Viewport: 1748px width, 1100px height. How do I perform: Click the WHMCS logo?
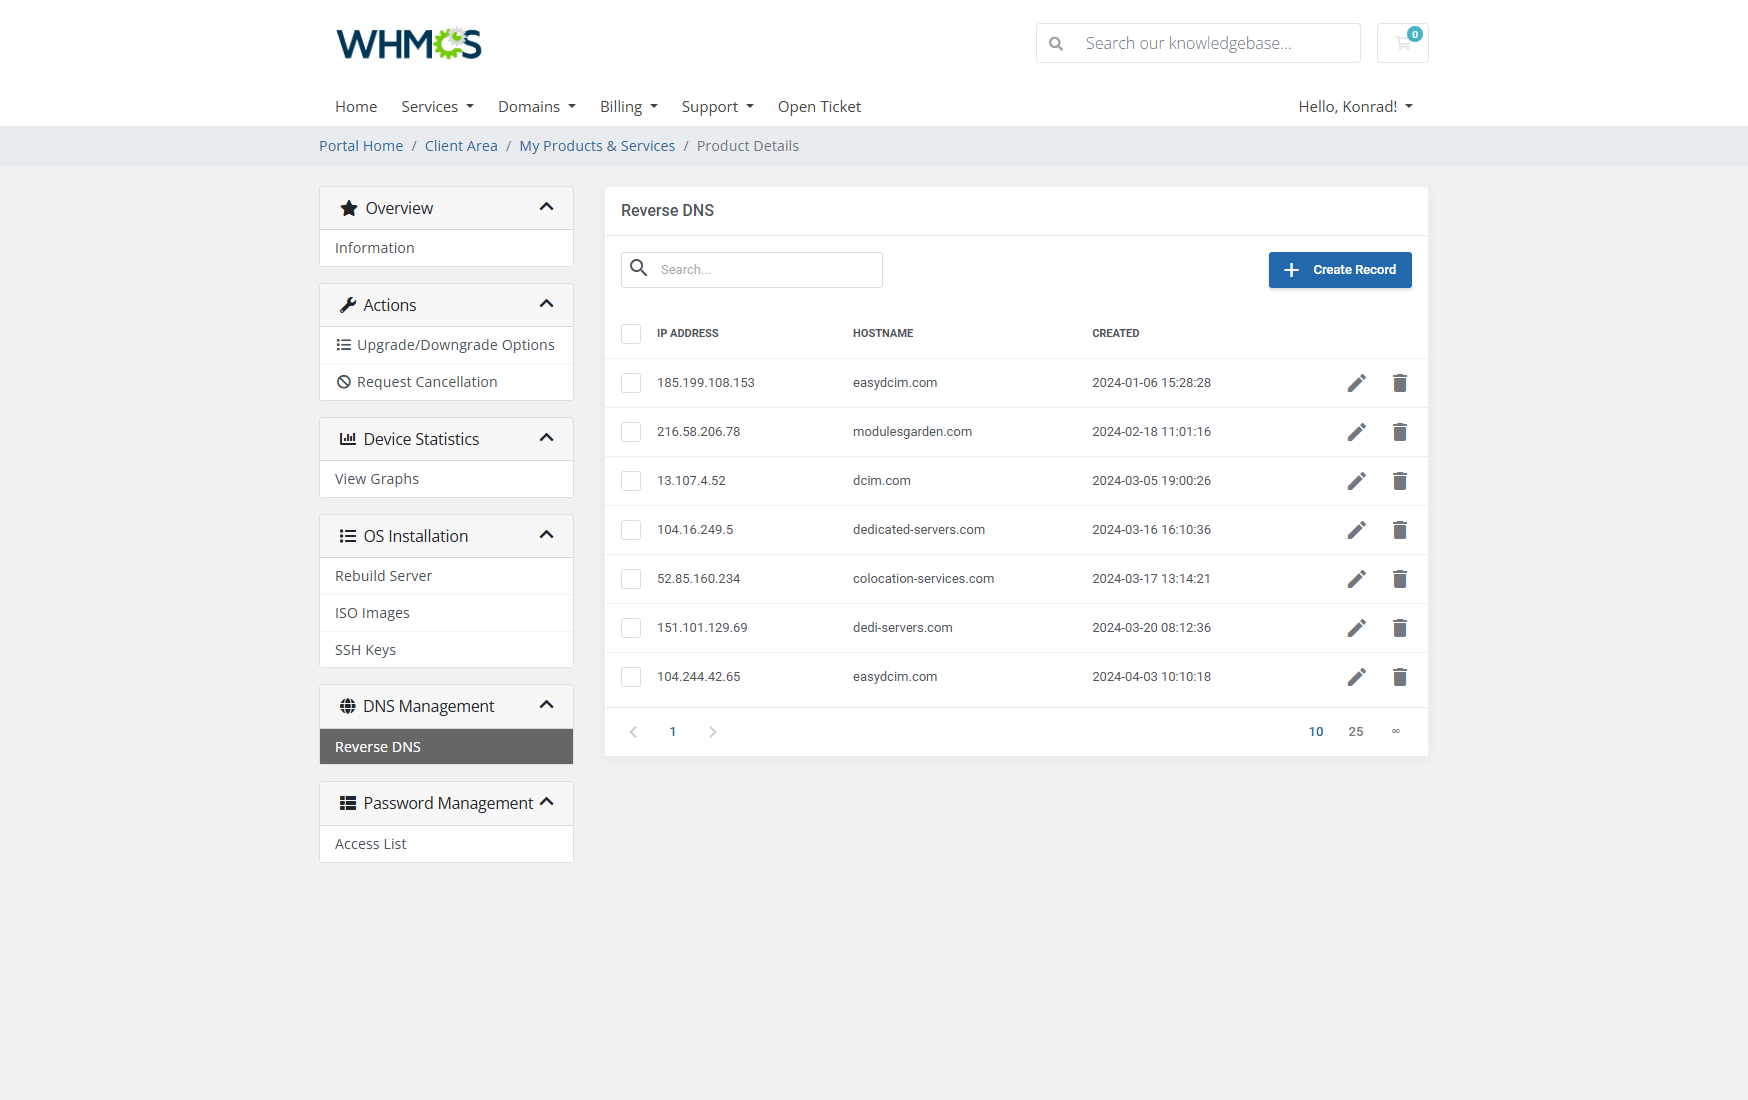[x=409, y=44]
